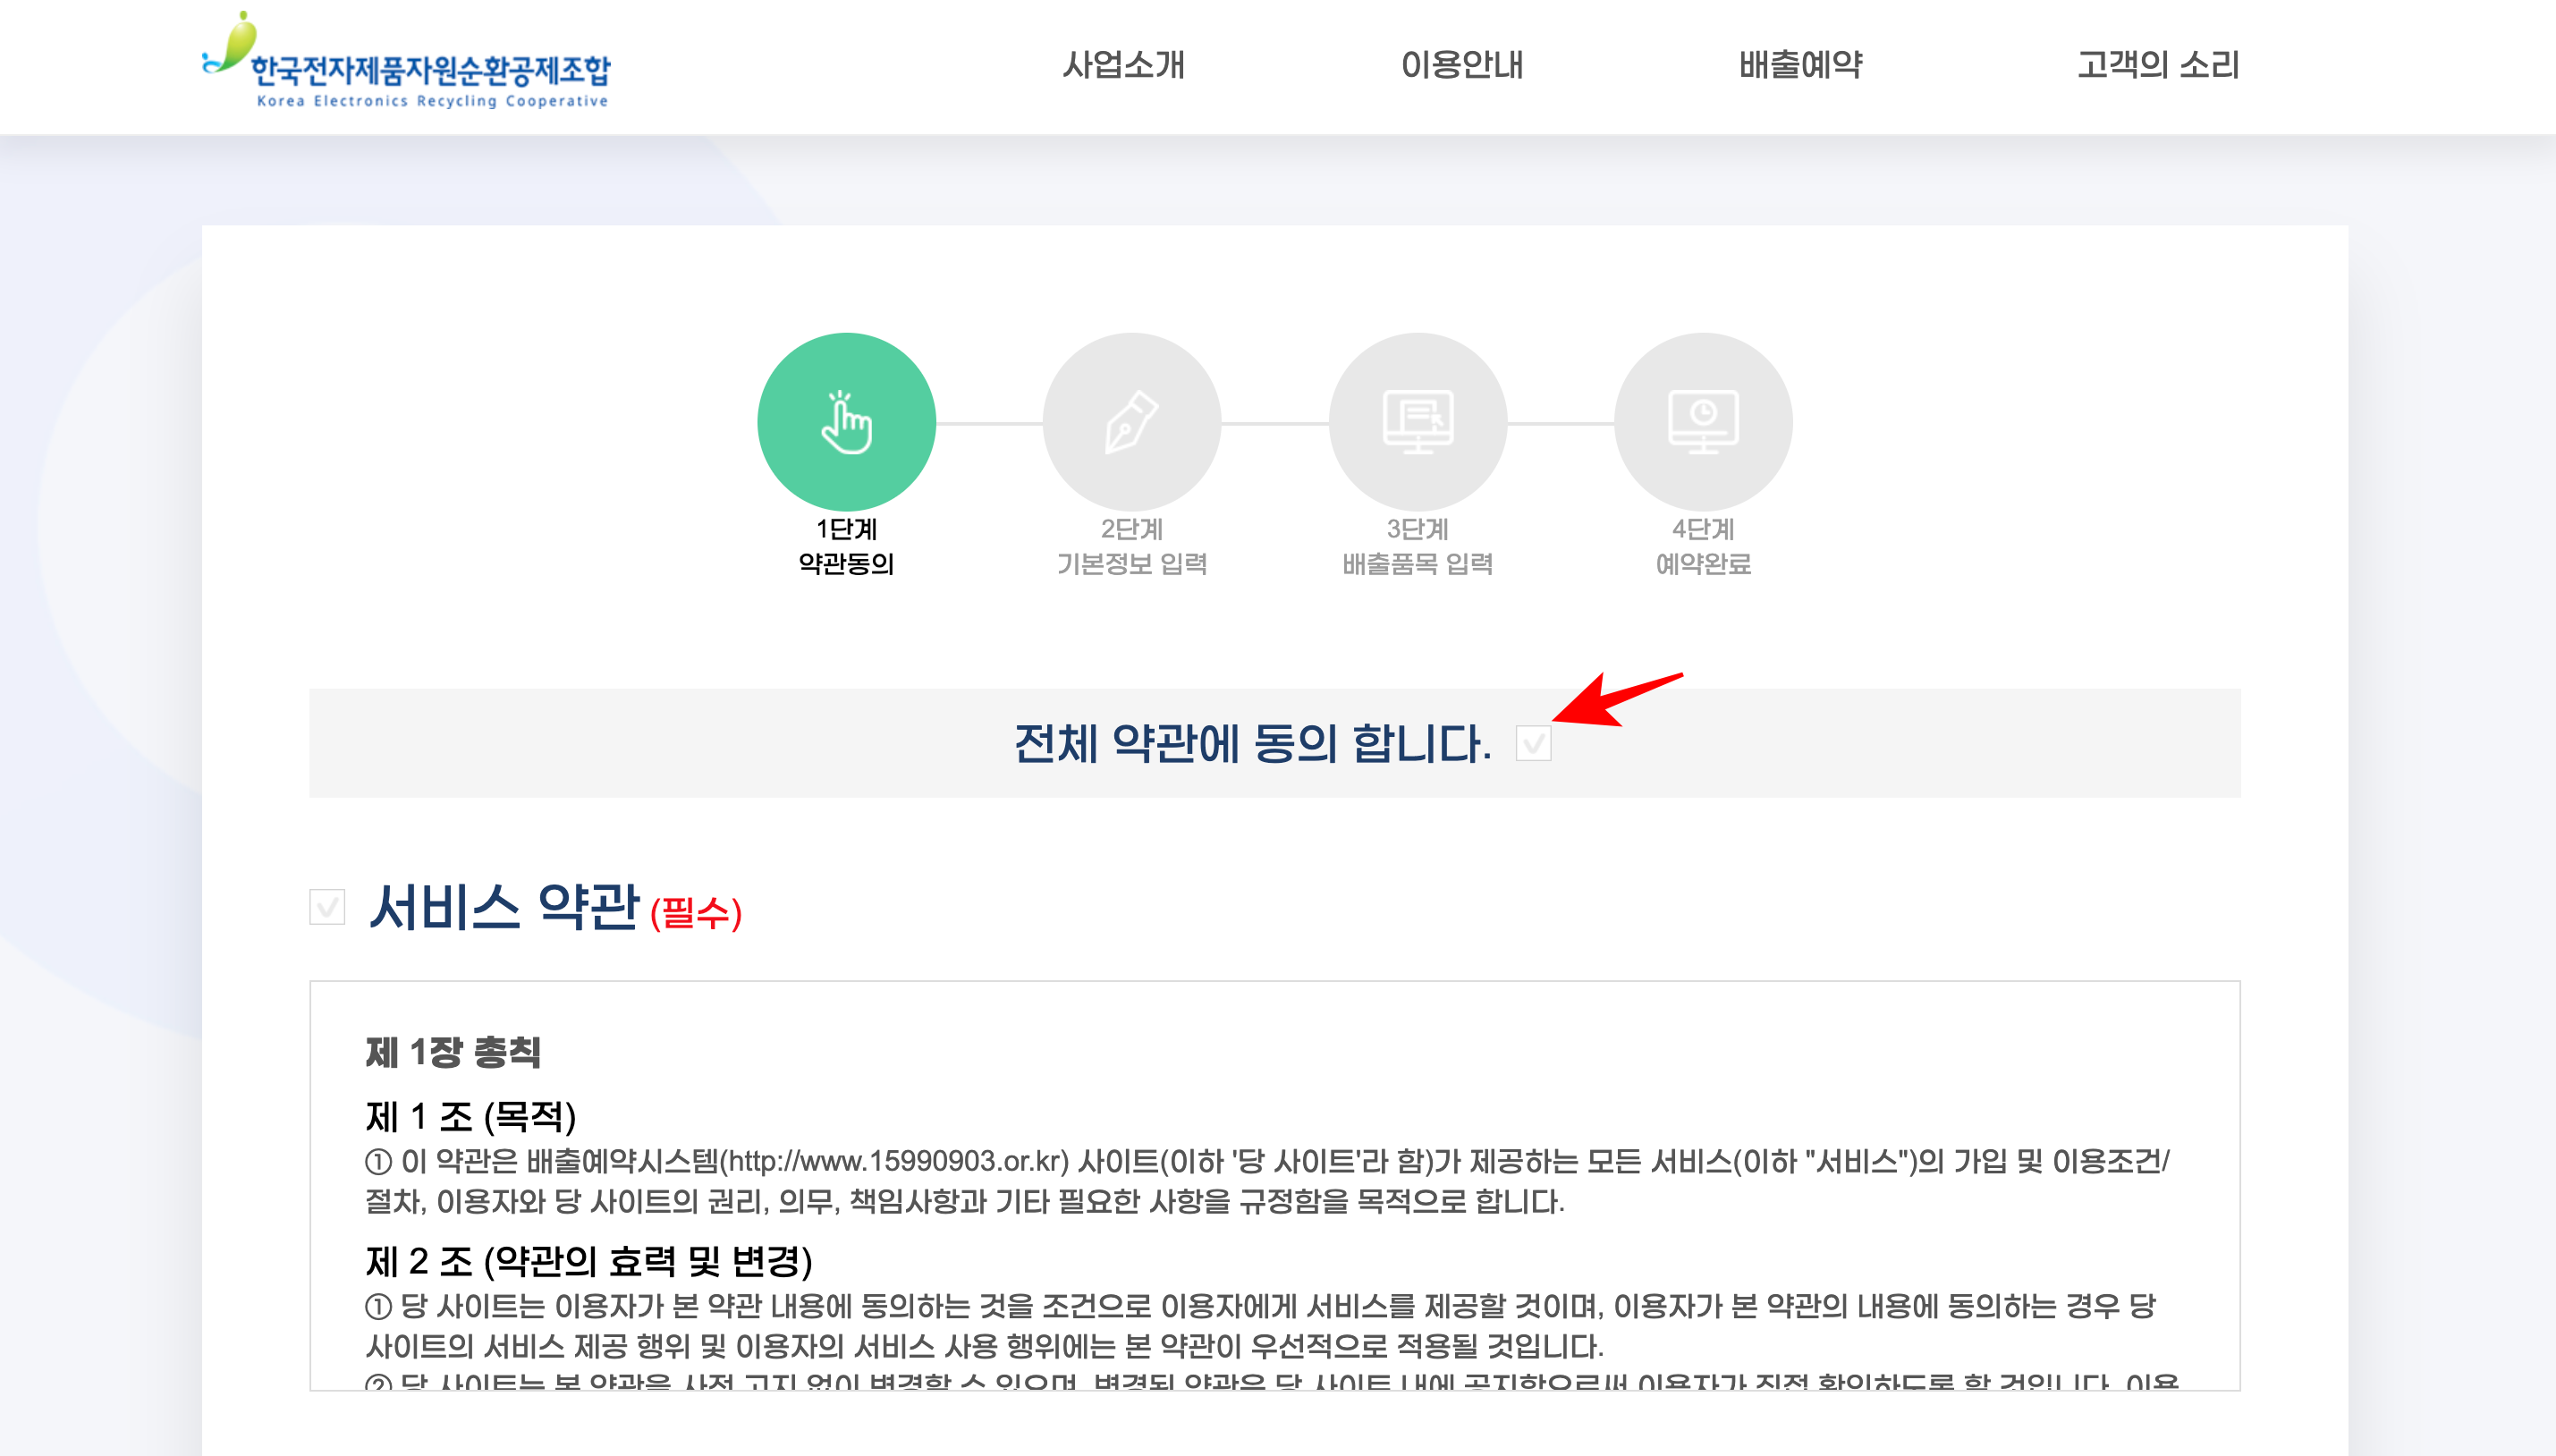Click the 제 2 조 (약관의 효력 및 변경) heading
2556x1456 pixels.
[589, 1261]
